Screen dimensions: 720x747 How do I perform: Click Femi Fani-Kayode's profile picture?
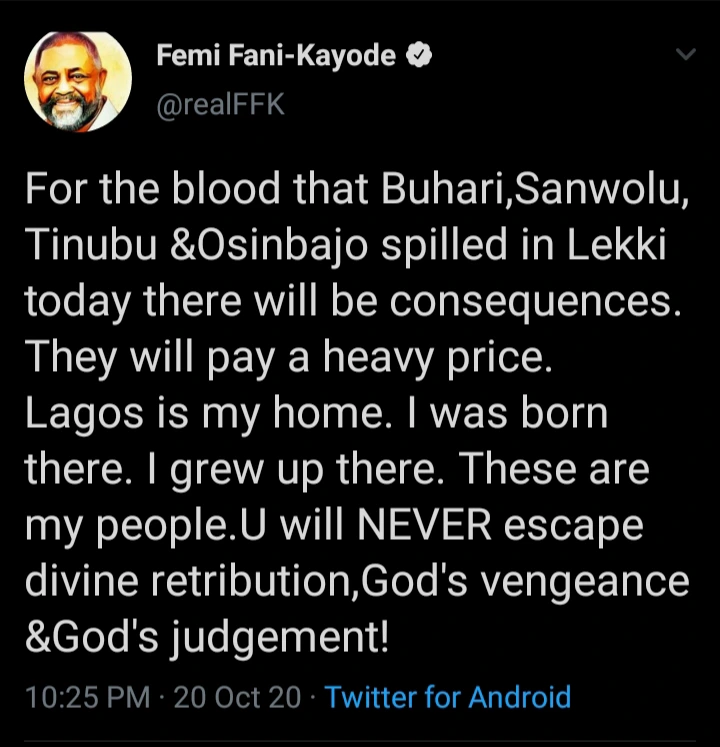click(x=77, y=81)
